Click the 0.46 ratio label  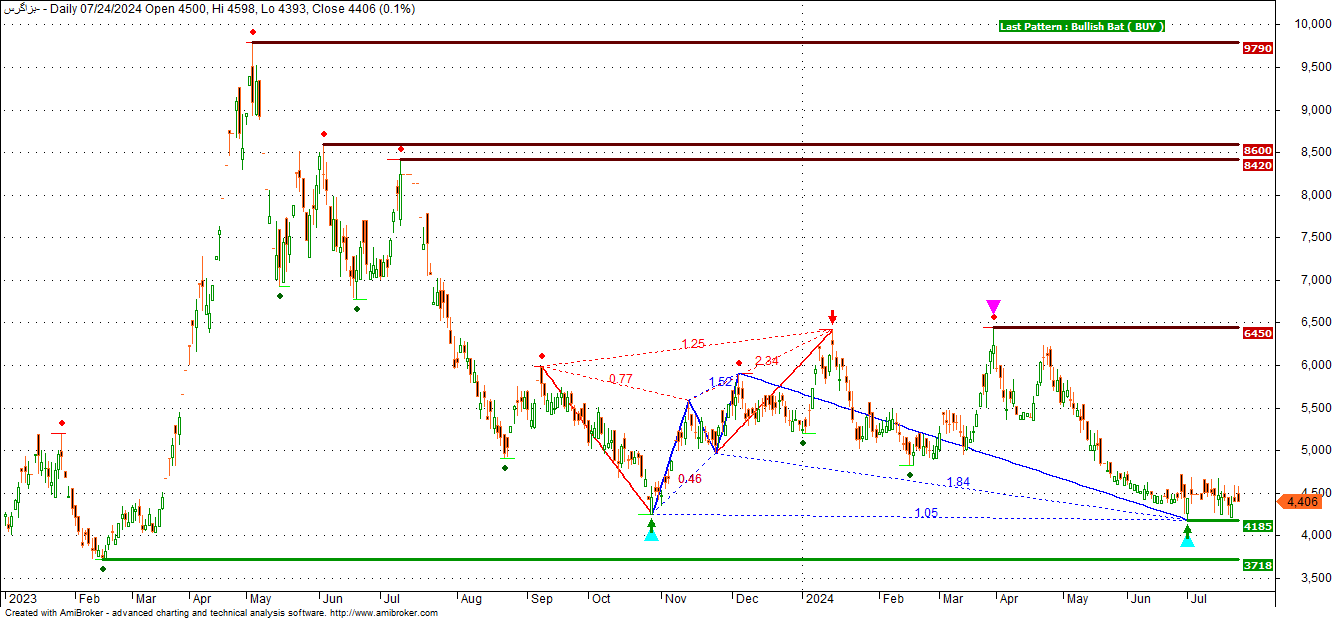[x=689, y=479]
